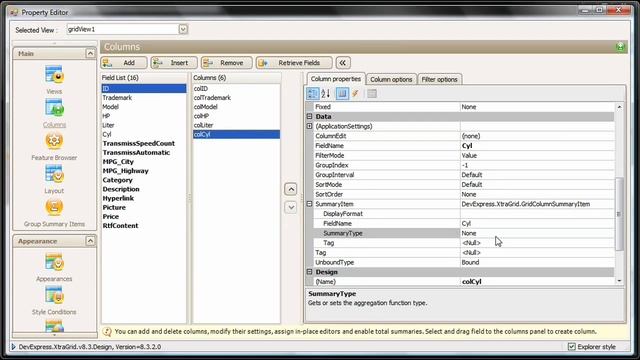
Task: Select ID in the Field List
Action: point(144,89)
